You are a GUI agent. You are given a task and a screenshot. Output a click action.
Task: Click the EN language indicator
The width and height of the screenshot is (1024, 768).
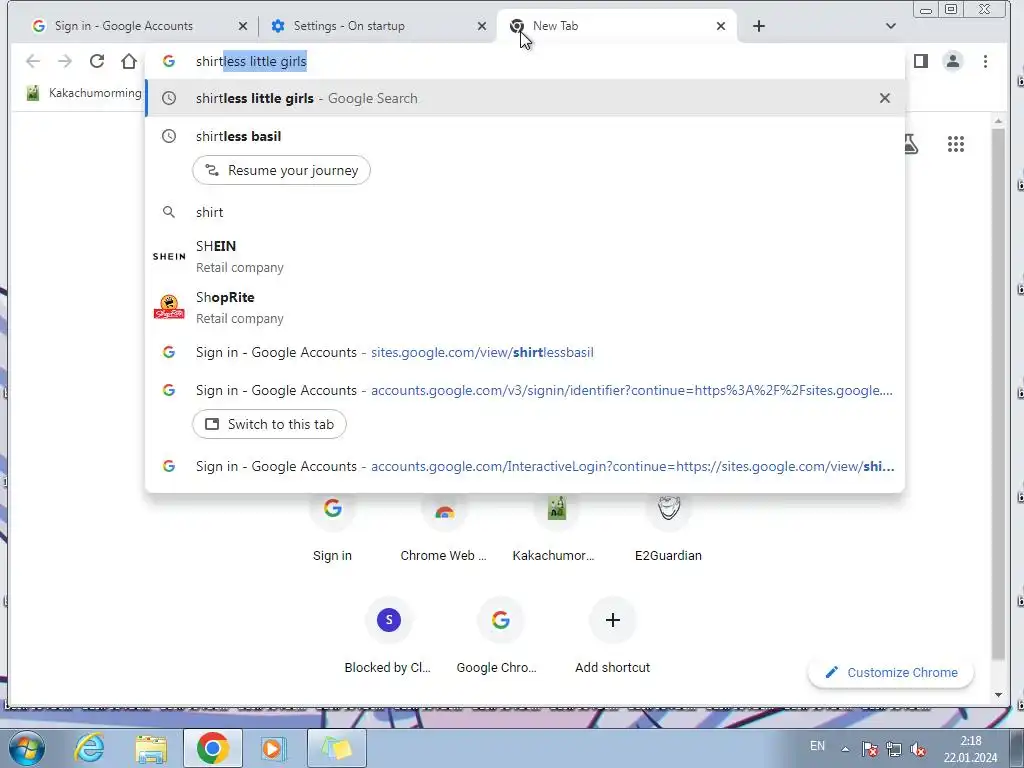(x=817, y=746)
